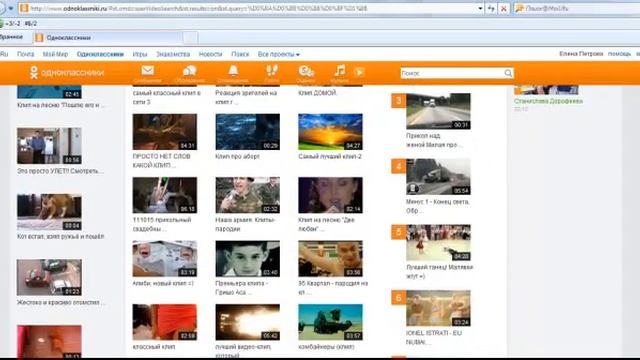Image resolution: width=640 pixels, height=360 pixels.
Task: Click search provider icon in browser search box
Action: coord(519,8)
